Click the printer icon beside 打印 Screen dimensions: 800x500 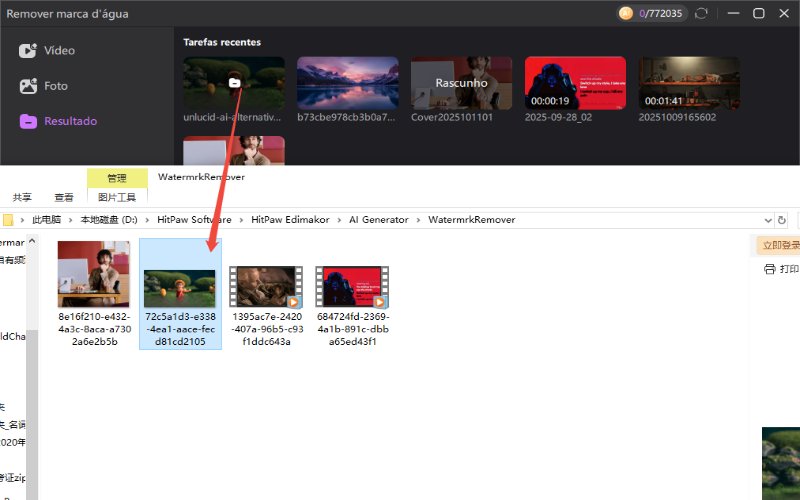click(x=769, y=269)
